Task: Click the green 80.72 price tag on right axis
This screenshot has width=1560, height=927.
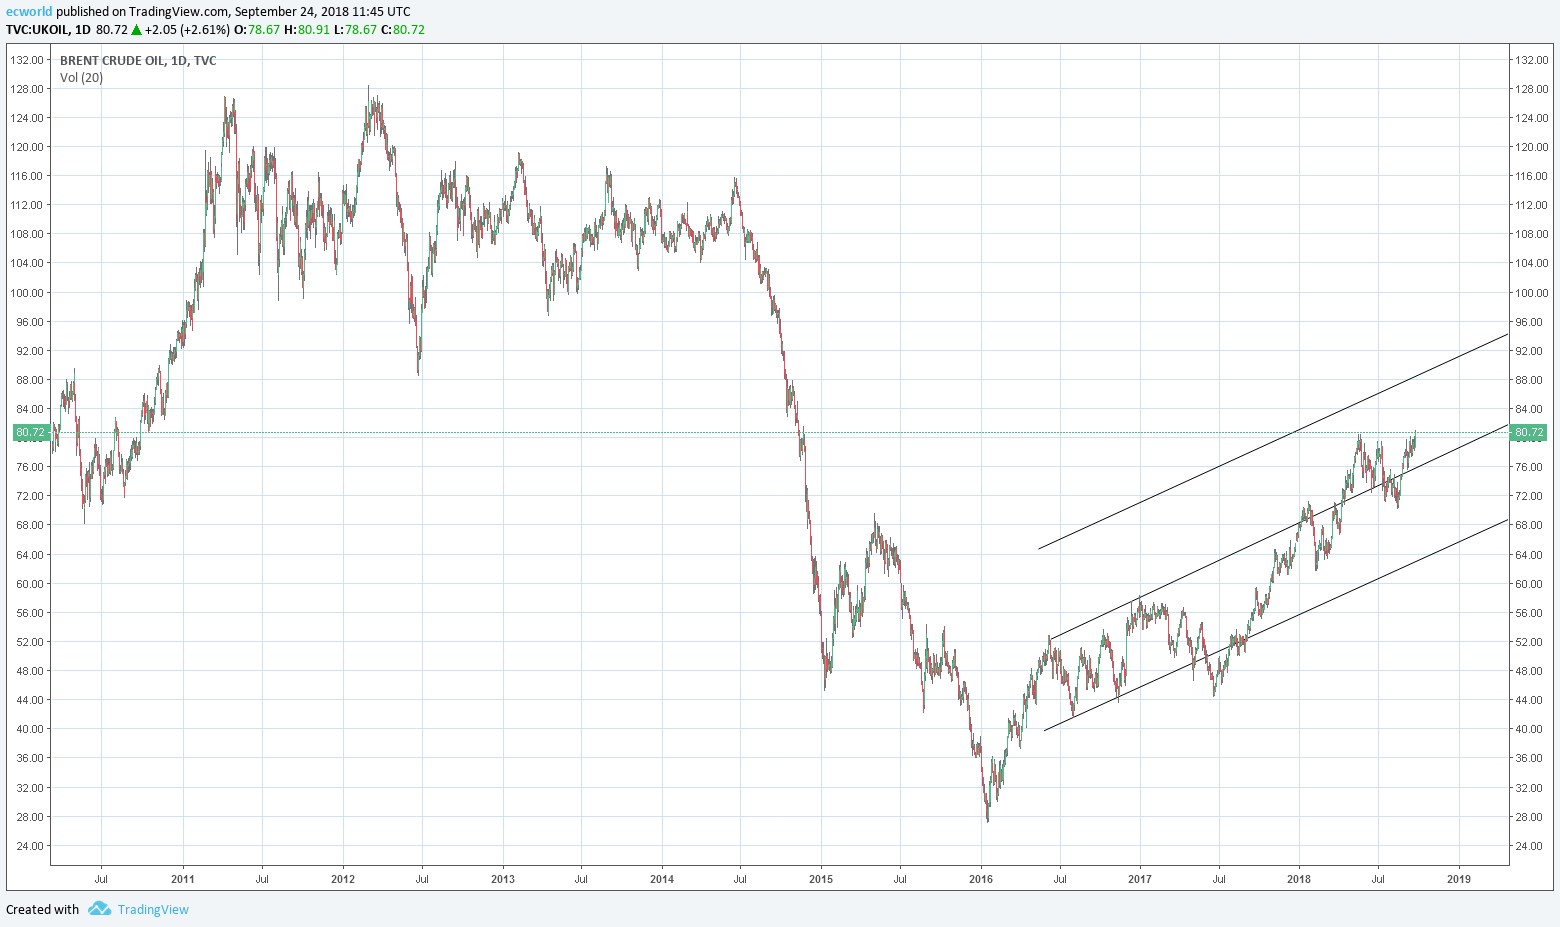Action: (x=1529, y=433)
